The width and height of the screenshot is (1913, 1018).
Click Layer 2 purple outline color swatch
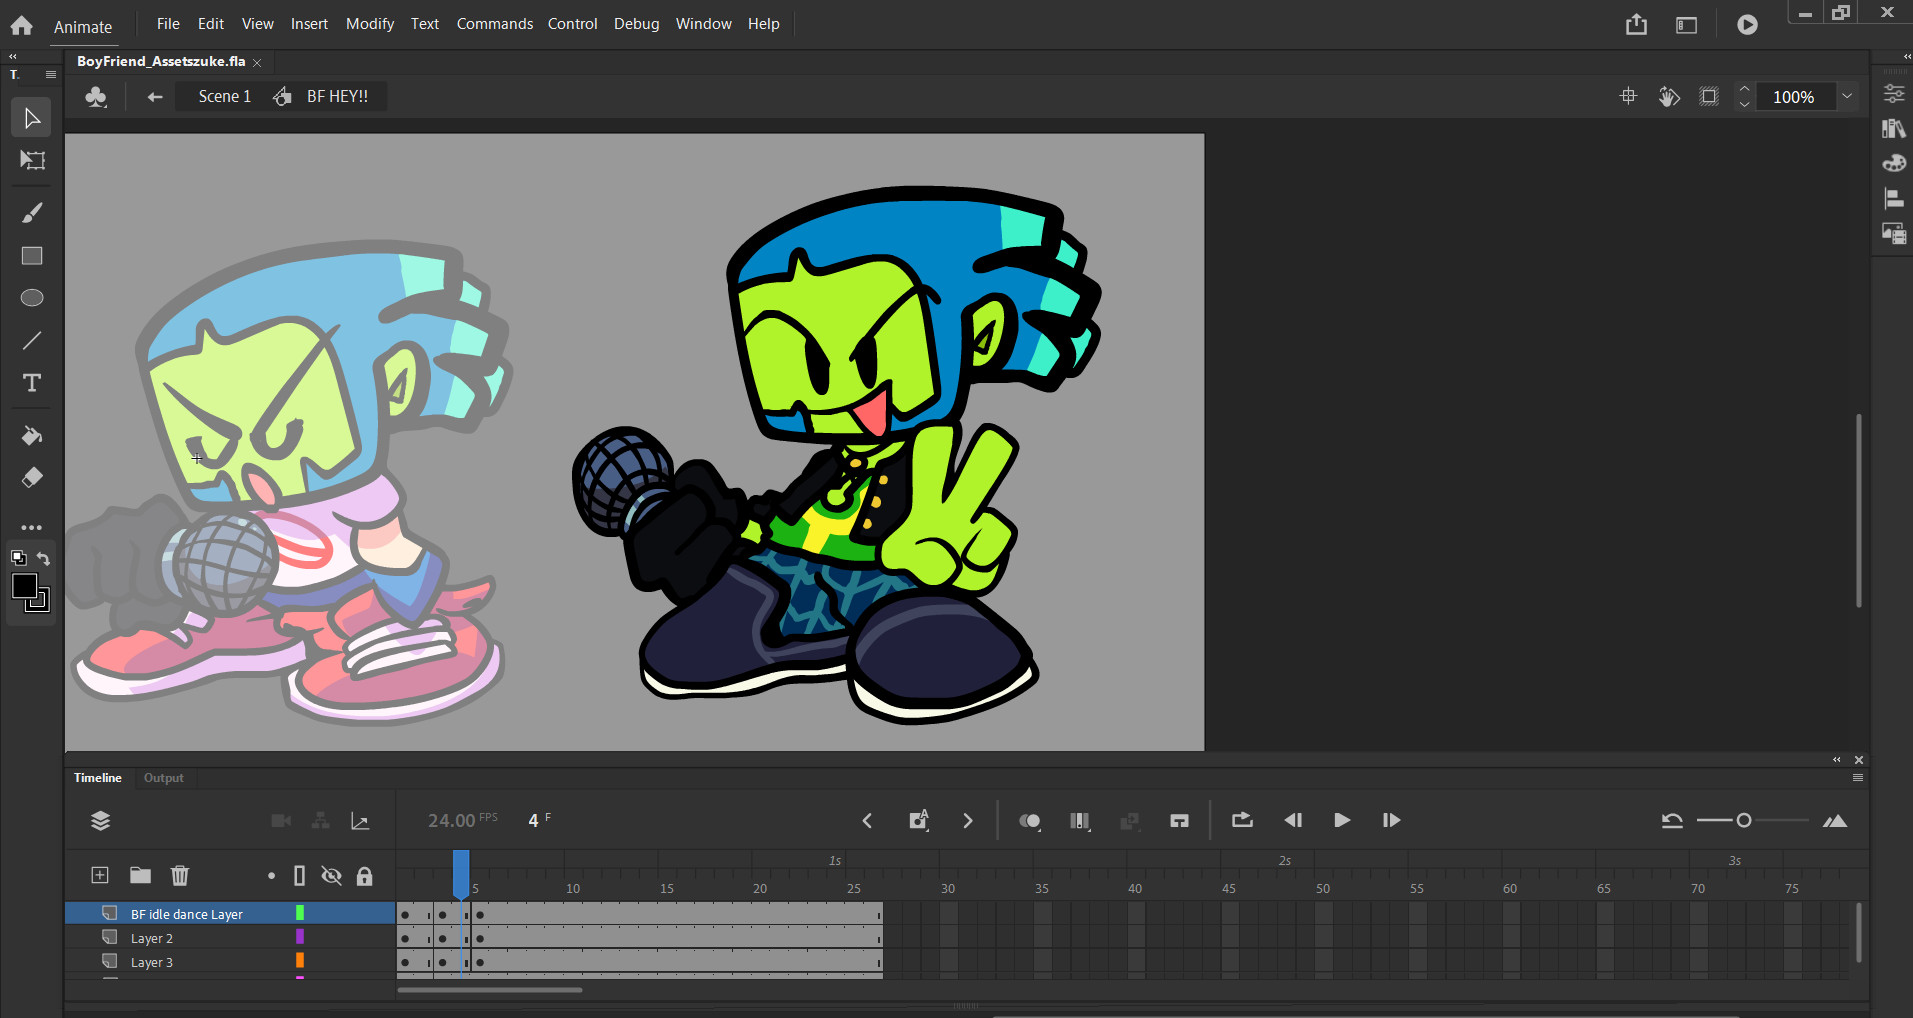pos(299,937)
